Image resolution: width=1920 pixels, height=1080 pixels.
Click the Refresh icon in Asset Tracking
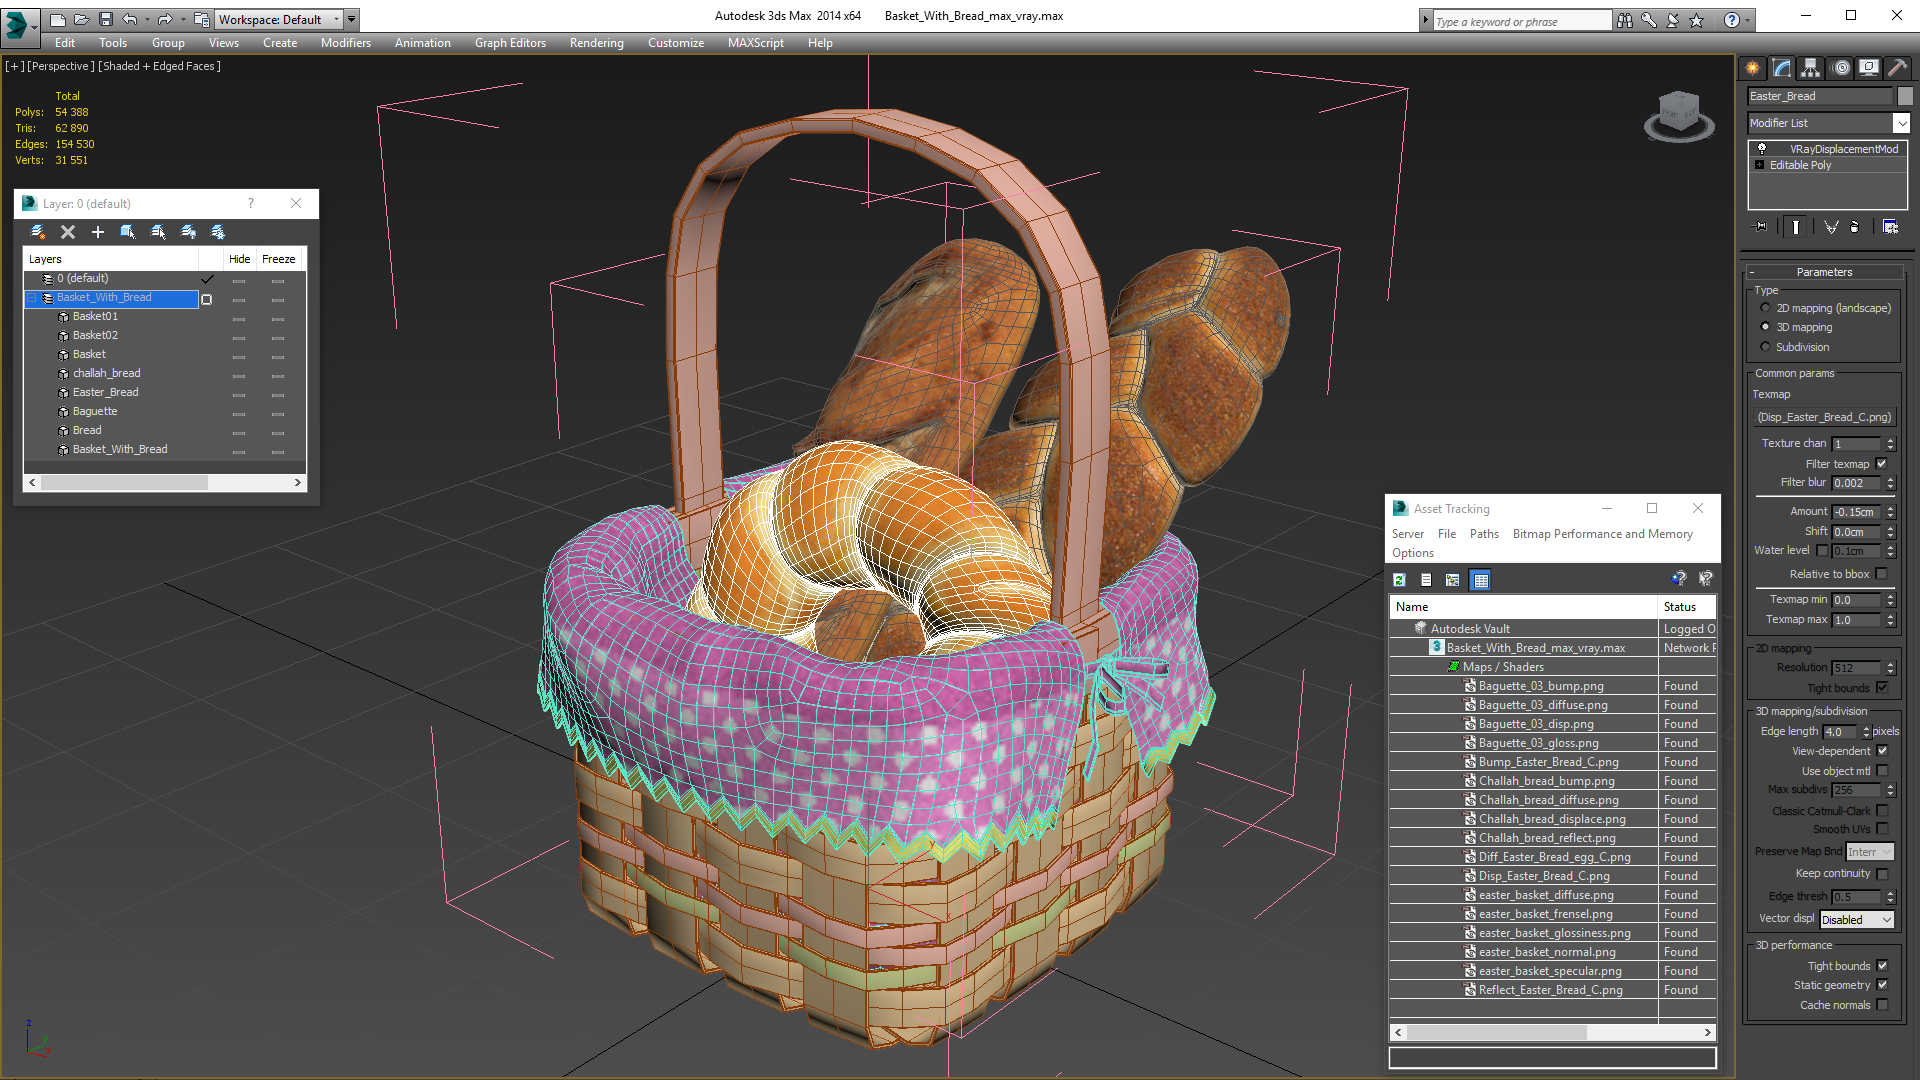(x=1400, y=580)
